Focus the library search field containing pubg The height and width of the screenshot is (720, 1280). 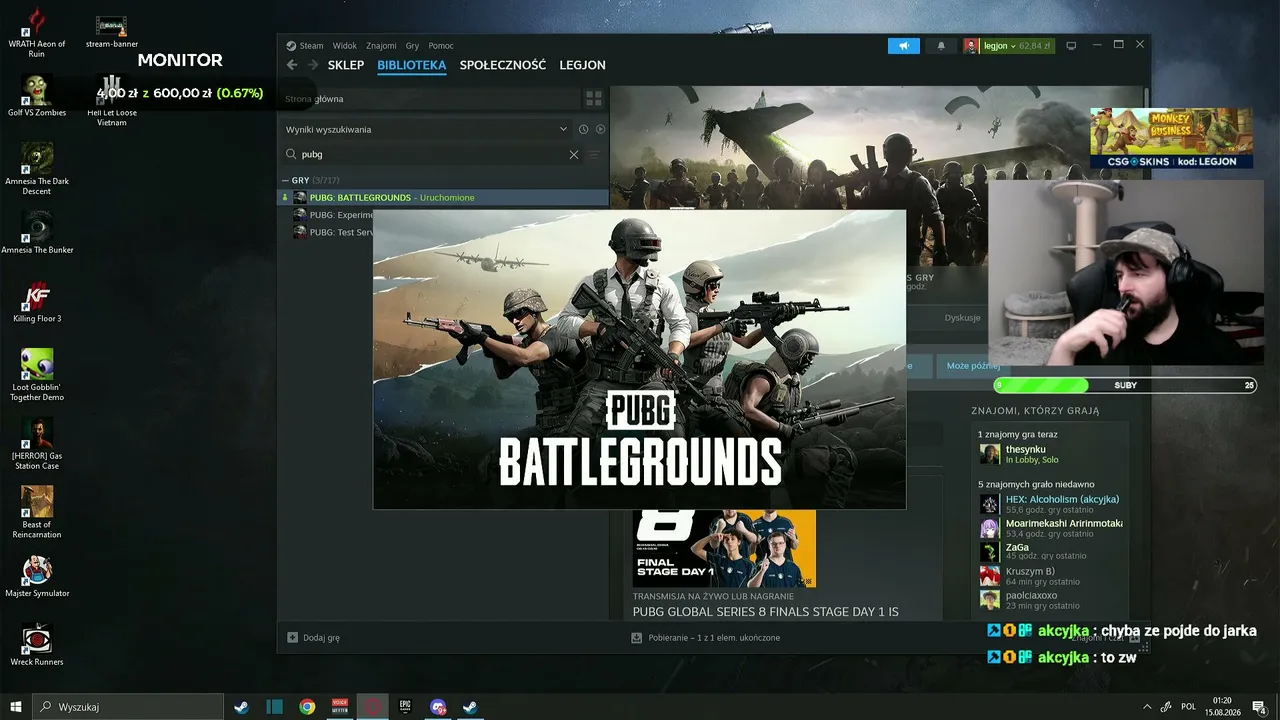pos(432,155)
